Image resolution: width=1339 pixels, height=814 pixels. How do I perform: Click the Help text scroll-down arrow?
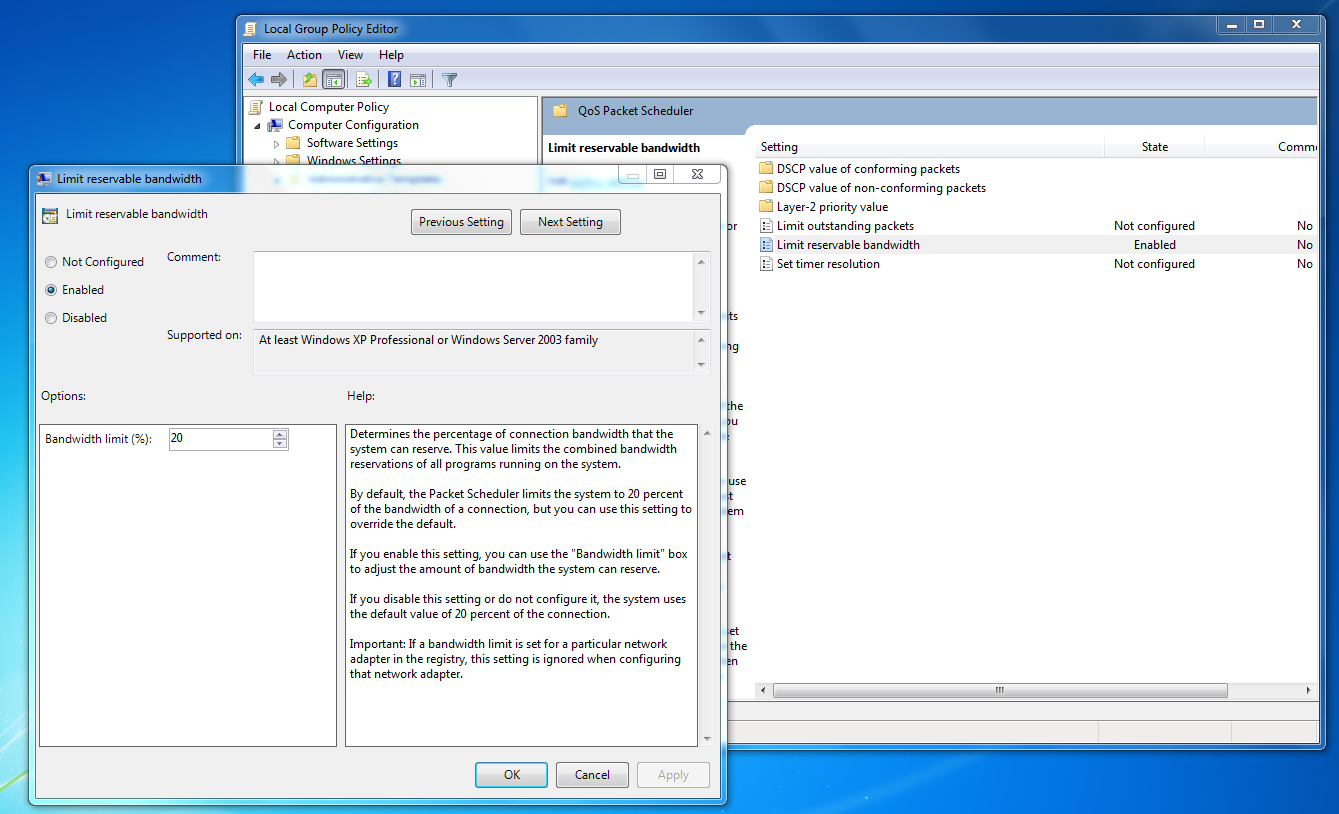[708, 738]
